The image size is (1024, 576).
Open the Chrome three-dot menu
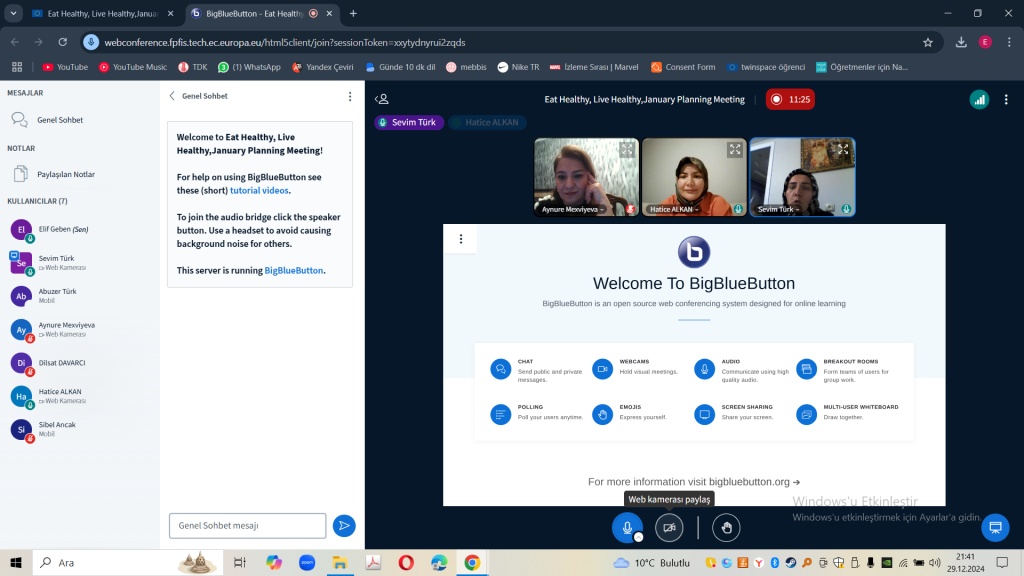1010,42
